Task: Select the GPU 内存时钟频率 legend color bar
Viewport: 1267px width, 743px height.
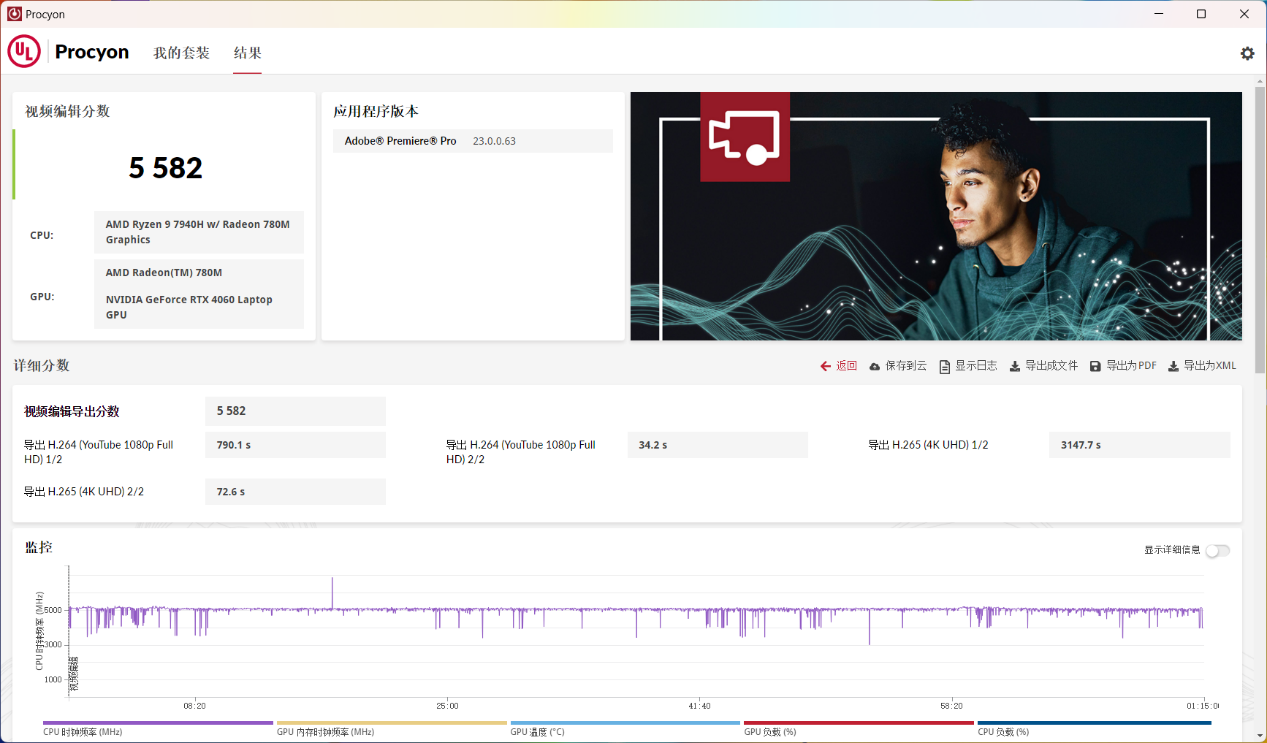Action: coord(391,722)
